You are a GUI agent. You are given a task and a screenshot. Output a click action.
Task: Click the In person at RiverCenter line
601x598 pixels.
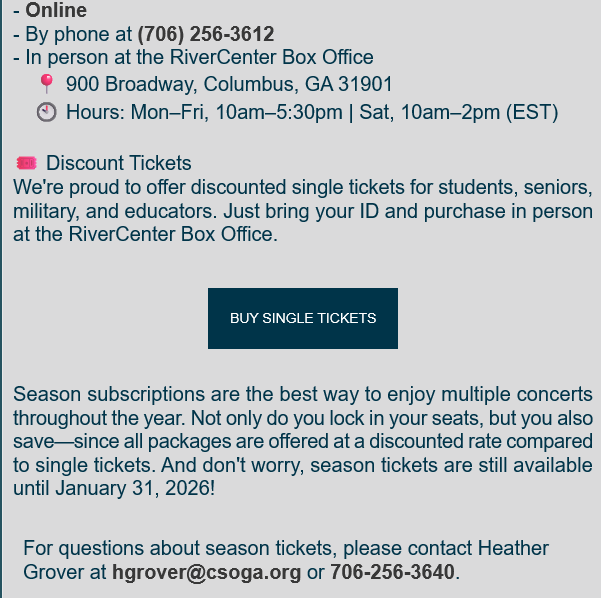click(193, 58)
